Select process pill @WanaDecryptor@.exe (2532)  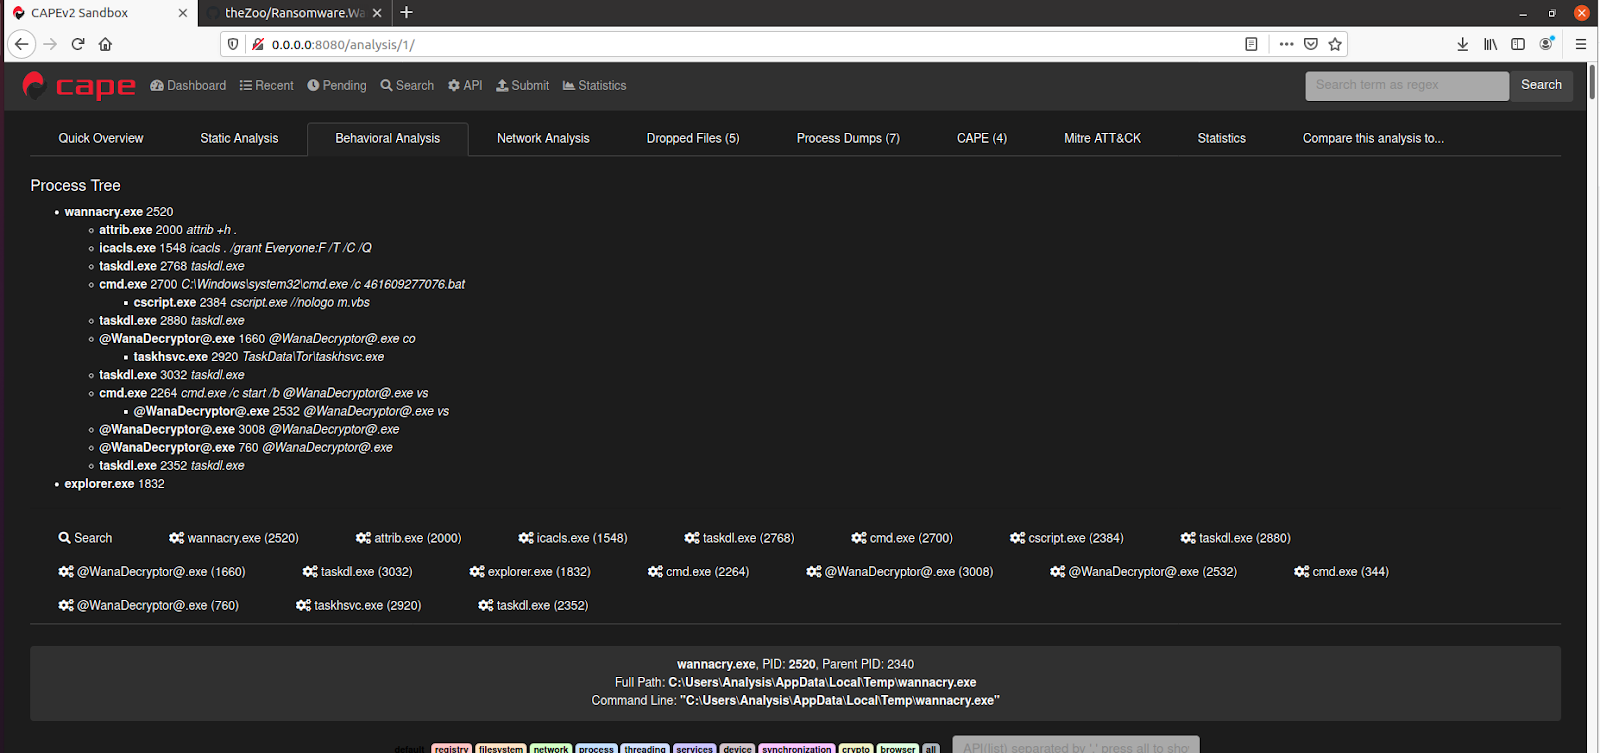1144,572
